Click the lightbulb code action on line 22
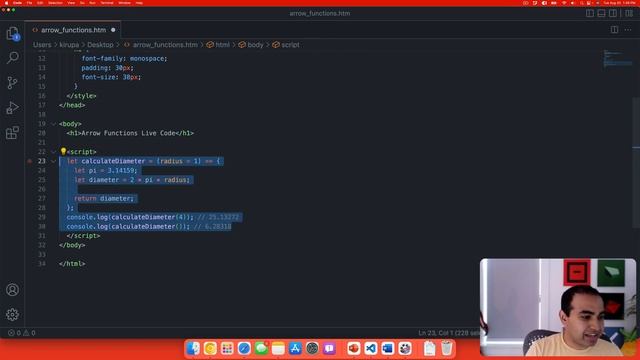Image resolution: width=640 pixels, height=360 pixels. pyautogui.click(x=63, y=151)
